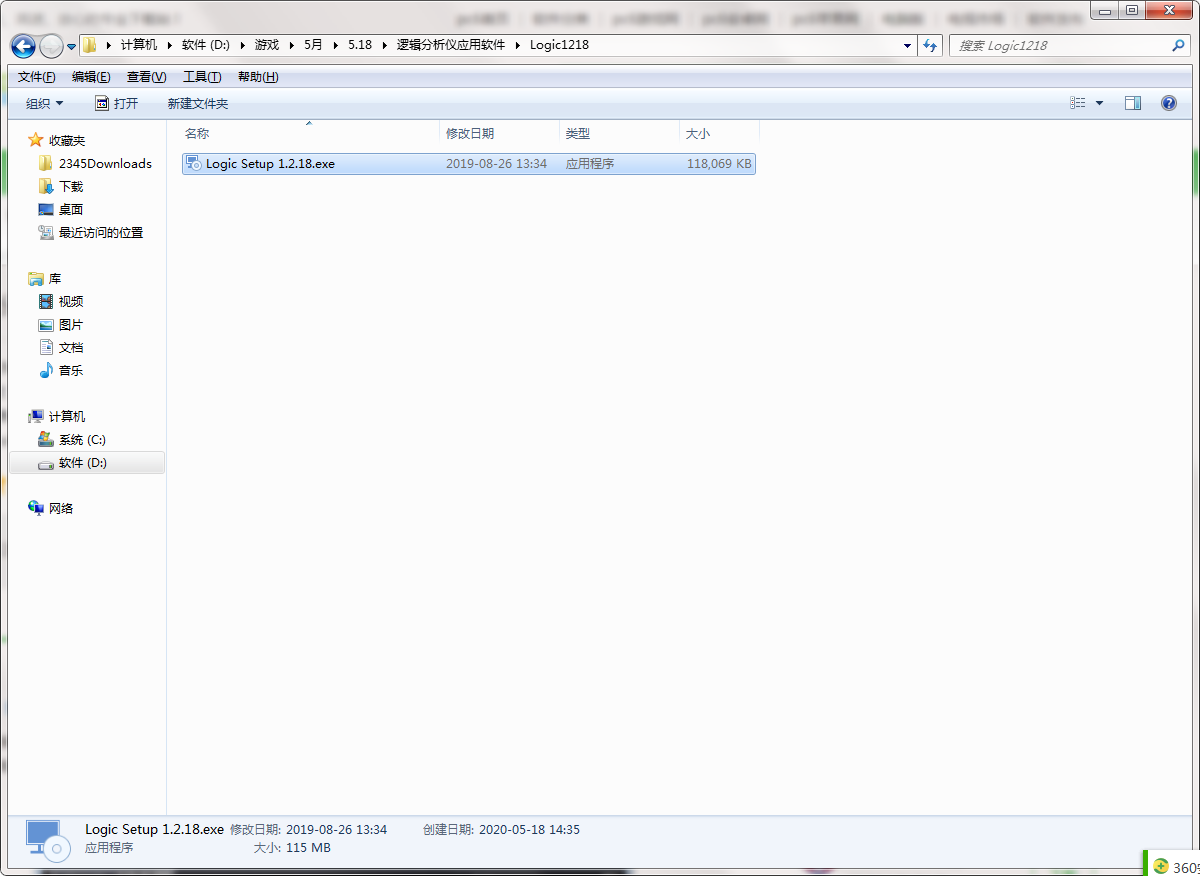Open Help via the question mark icon

[1168, 103]
